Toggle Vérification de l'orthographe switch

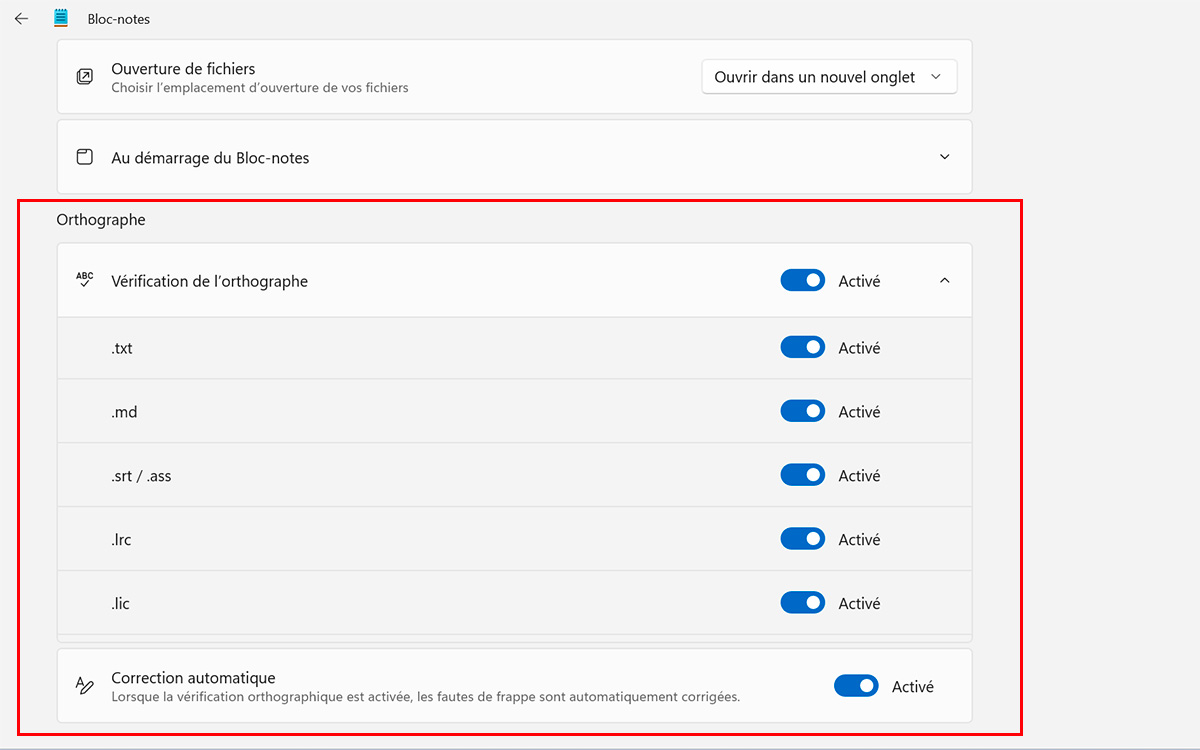(x=802, y=281)
